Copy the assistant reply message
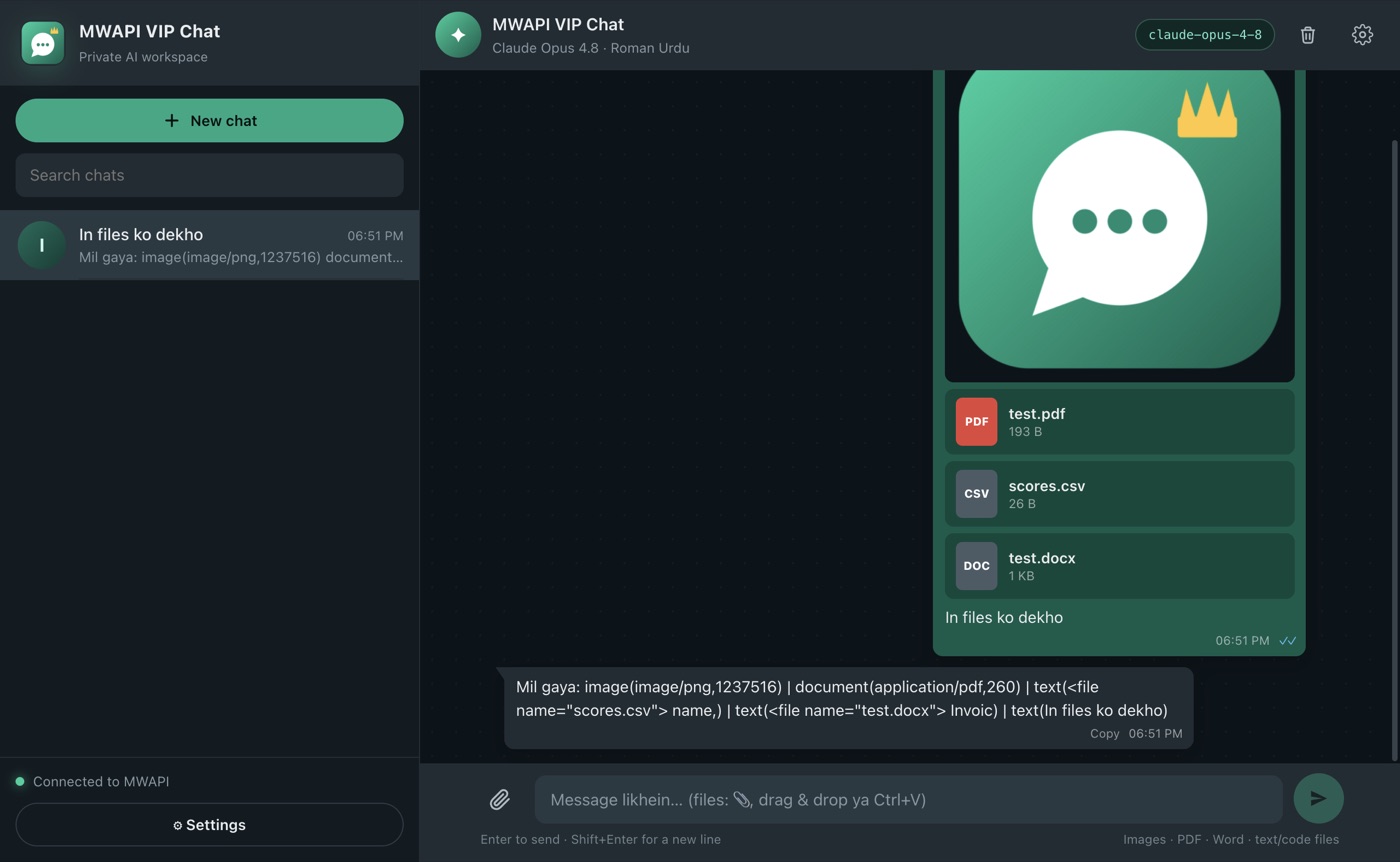Screen dimensions: 1400x862 coord(1104,734)
